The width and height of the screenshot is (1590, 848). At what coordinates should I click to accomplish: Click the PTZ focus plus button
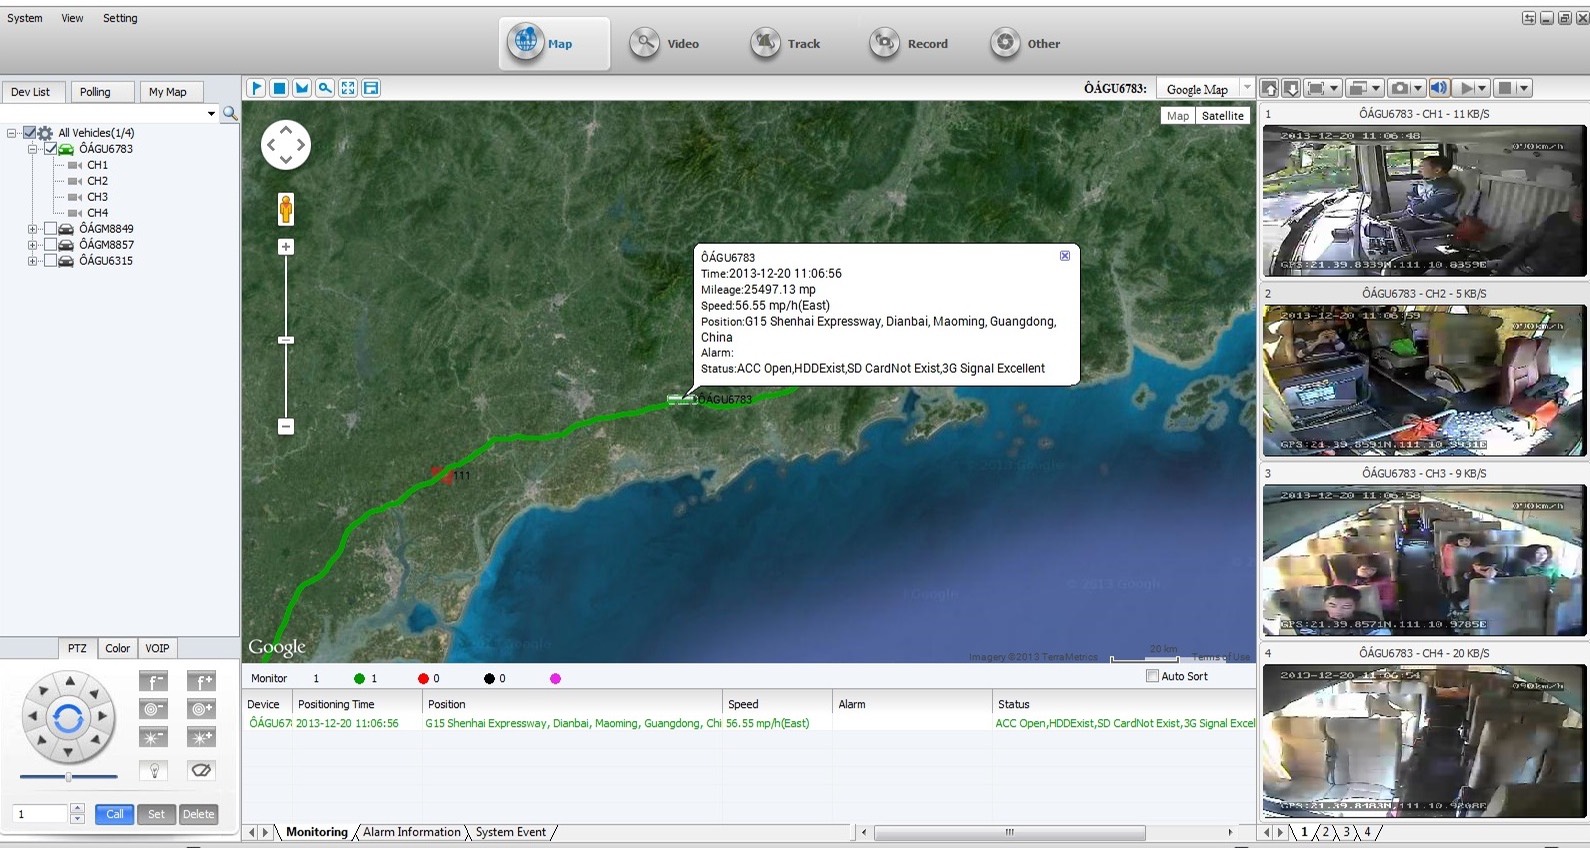pyautogui.click(x=201, y=682)
